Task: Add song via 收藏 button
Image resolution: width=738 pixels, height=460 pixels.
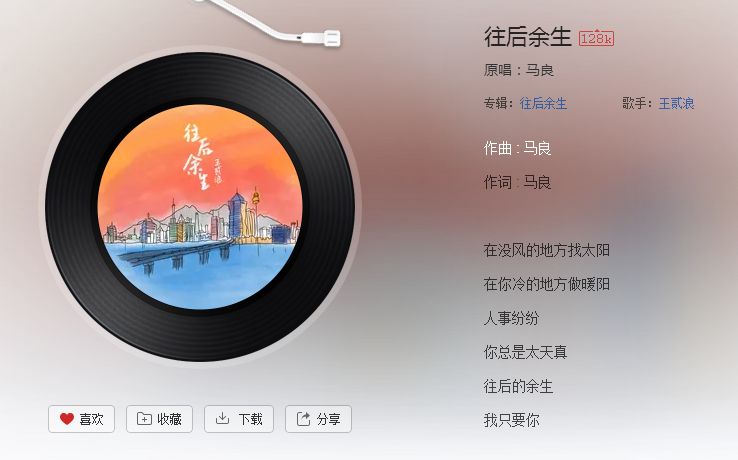Action: (x=159, y=419)
